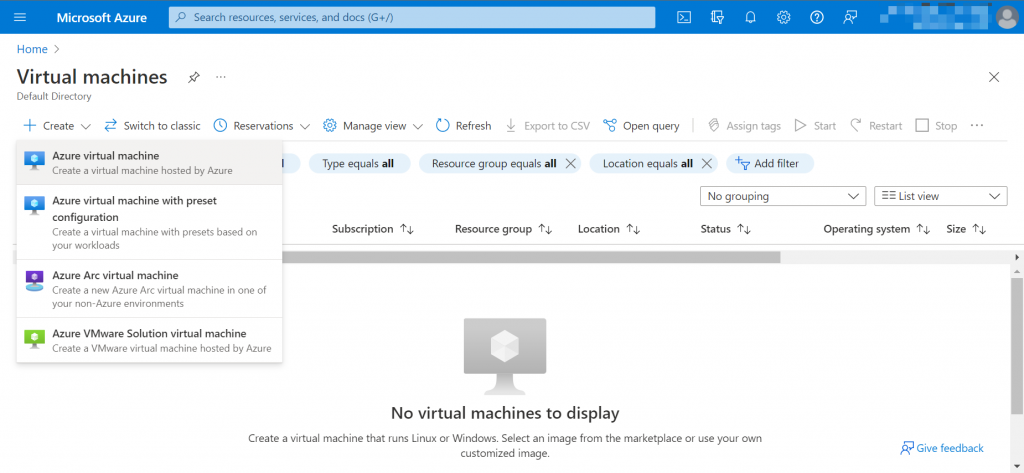This screenshot has width=1024, height=473.
Task: Open the help question mark icon
Action: (816, 18)
